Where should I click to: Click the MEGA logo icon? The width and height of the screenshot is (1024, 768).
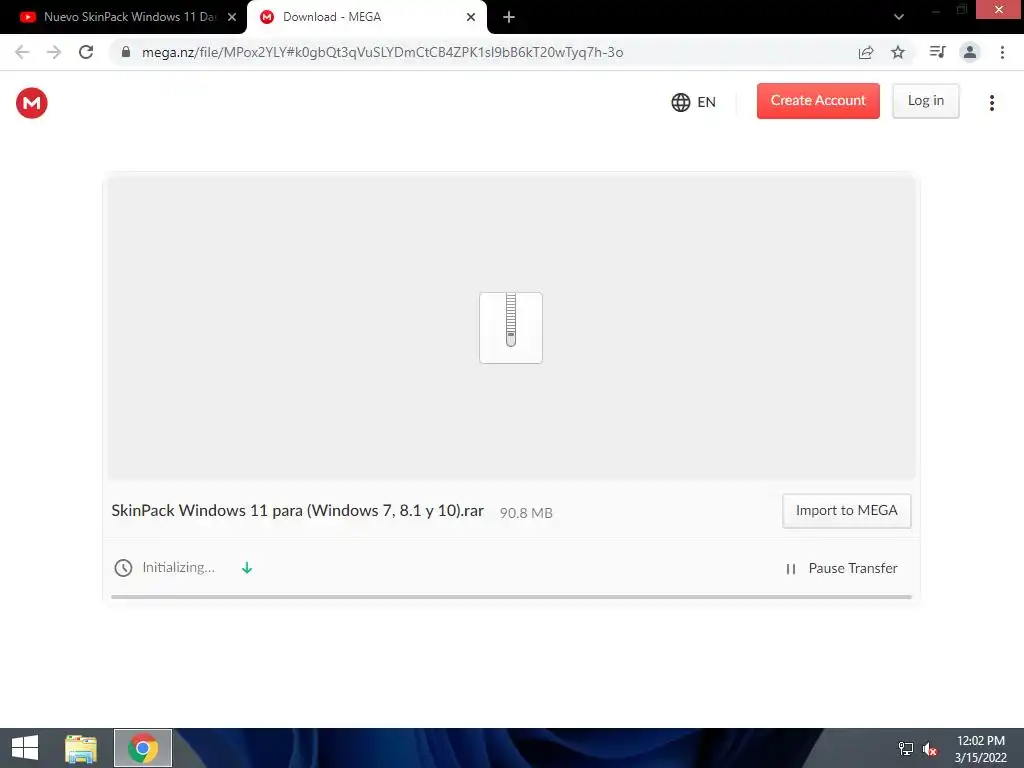pos(31,103)
